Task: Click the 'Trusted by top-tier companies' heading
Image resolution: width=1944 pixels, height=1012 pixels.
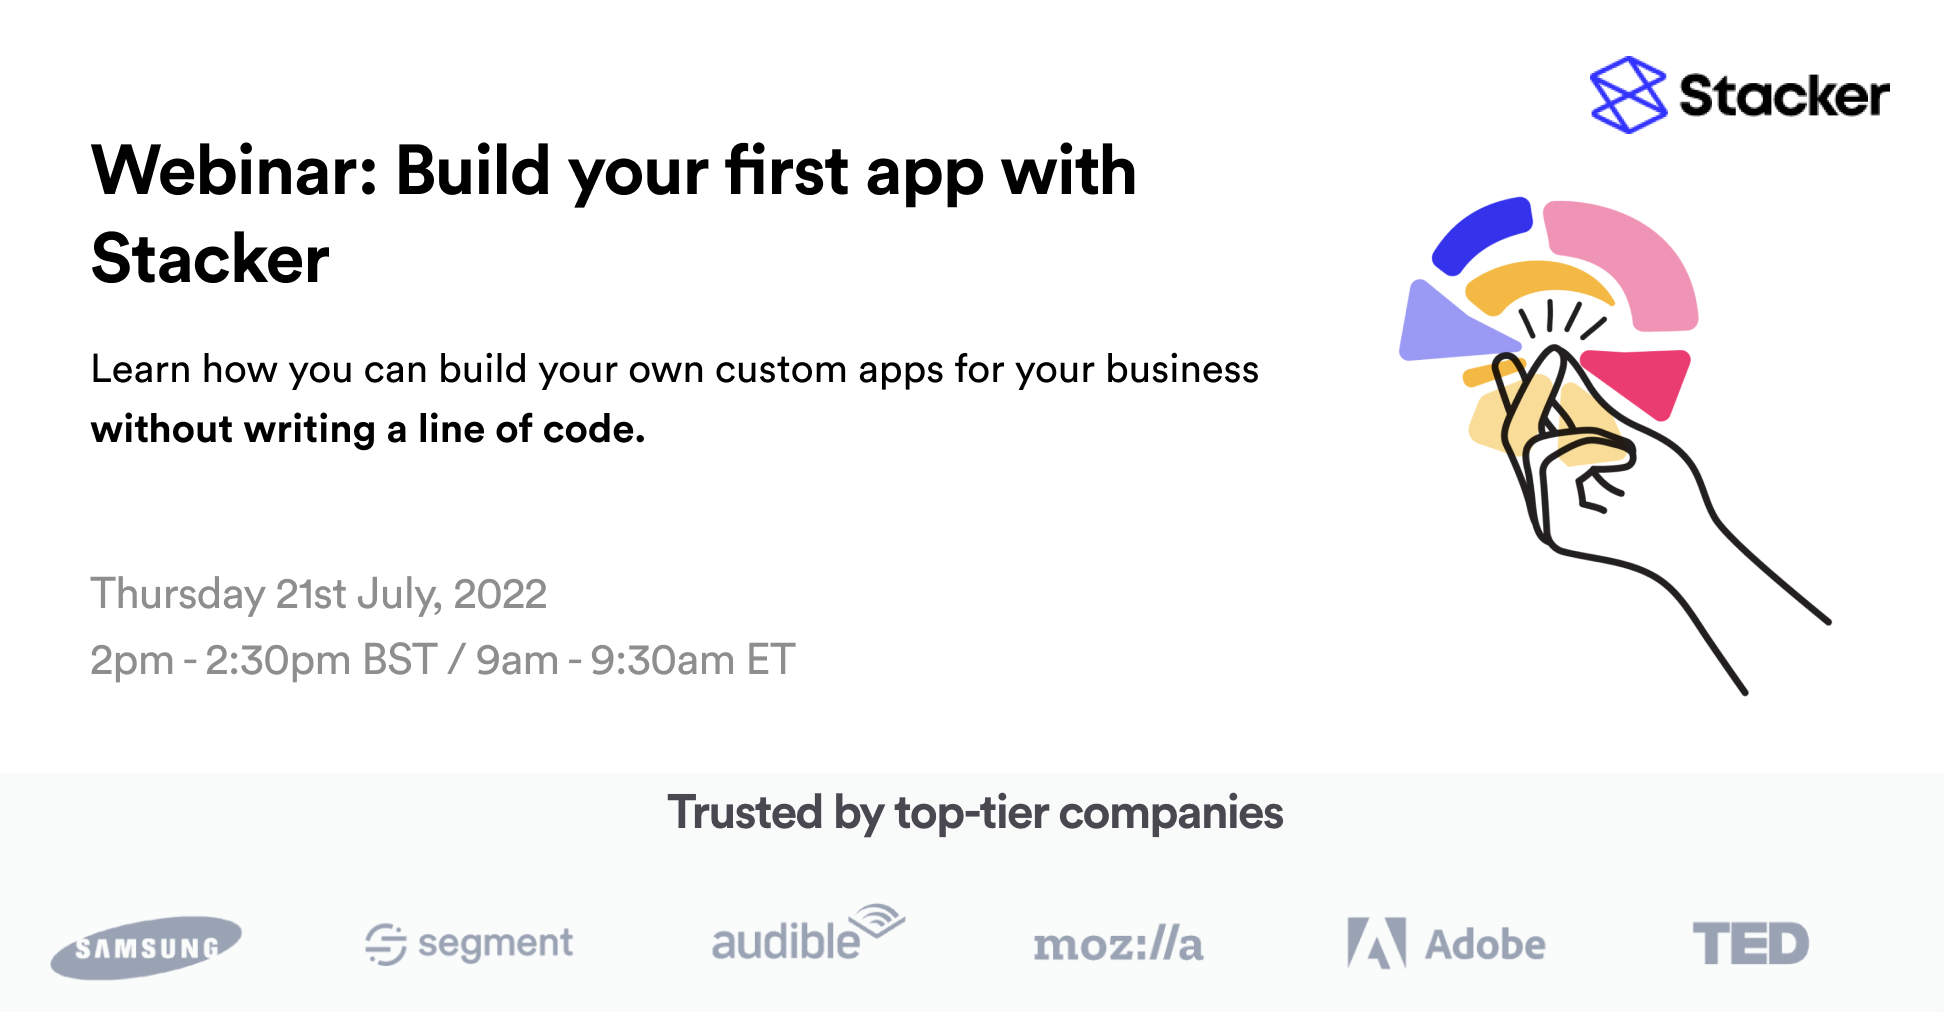Action: click(x=975, y=812)
